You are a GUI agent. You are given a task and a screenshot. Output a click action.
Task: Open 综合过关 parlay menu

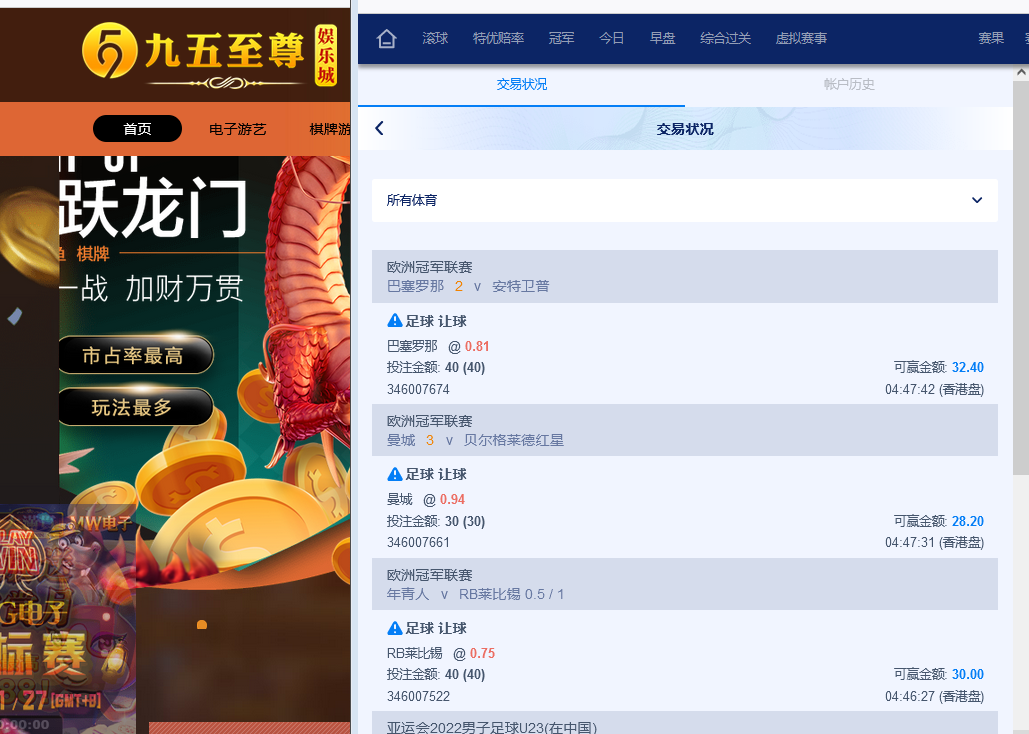tap(725, 38)
